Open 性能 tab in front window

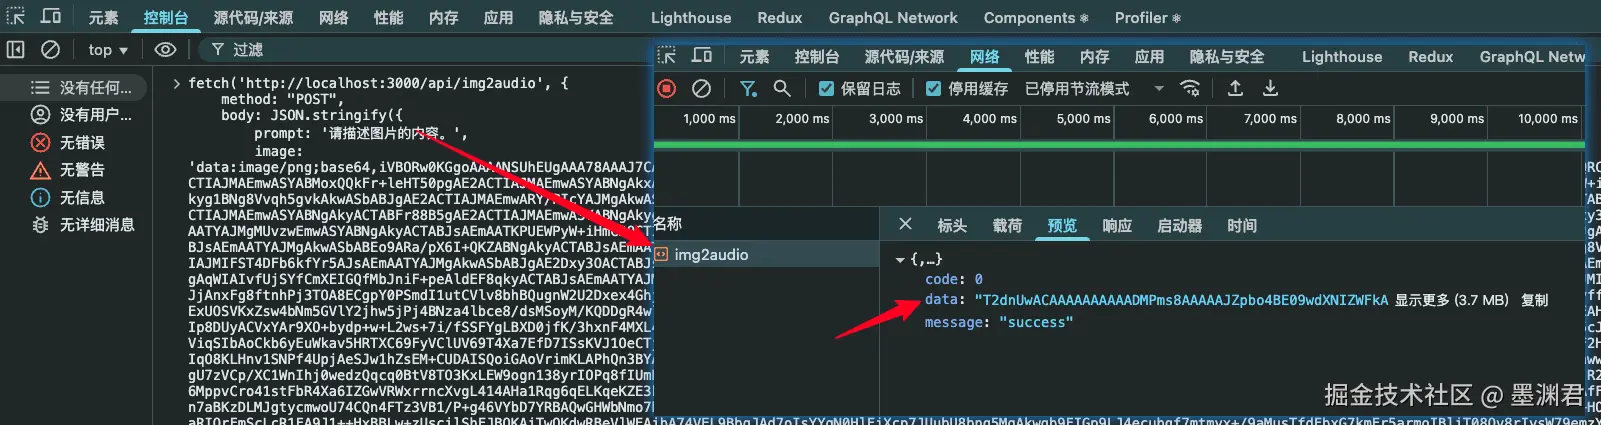pyautogui.click(x=1040, y=57)
